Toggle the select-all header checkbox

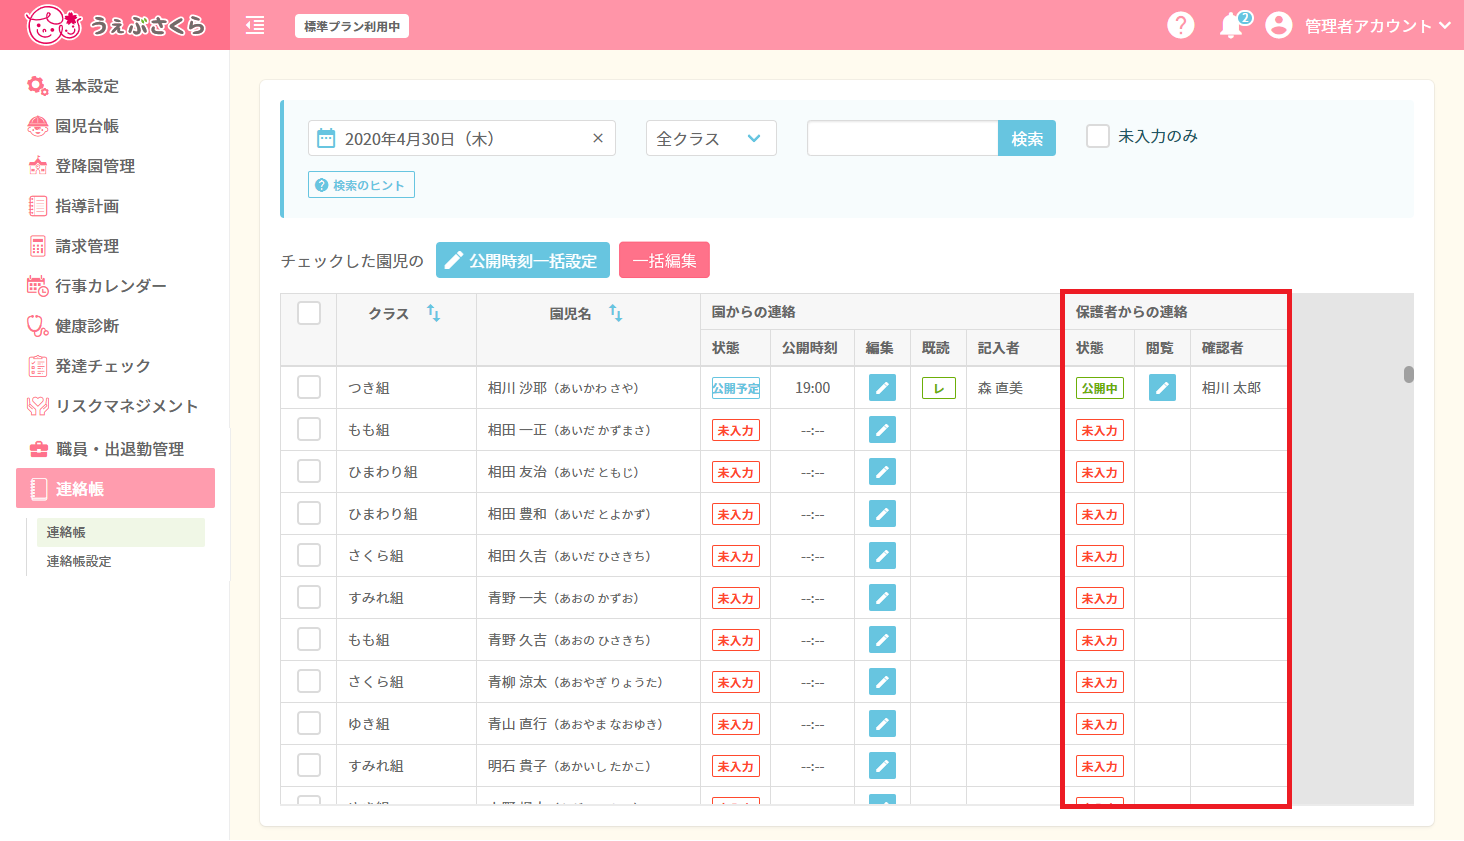coord(309,313)
